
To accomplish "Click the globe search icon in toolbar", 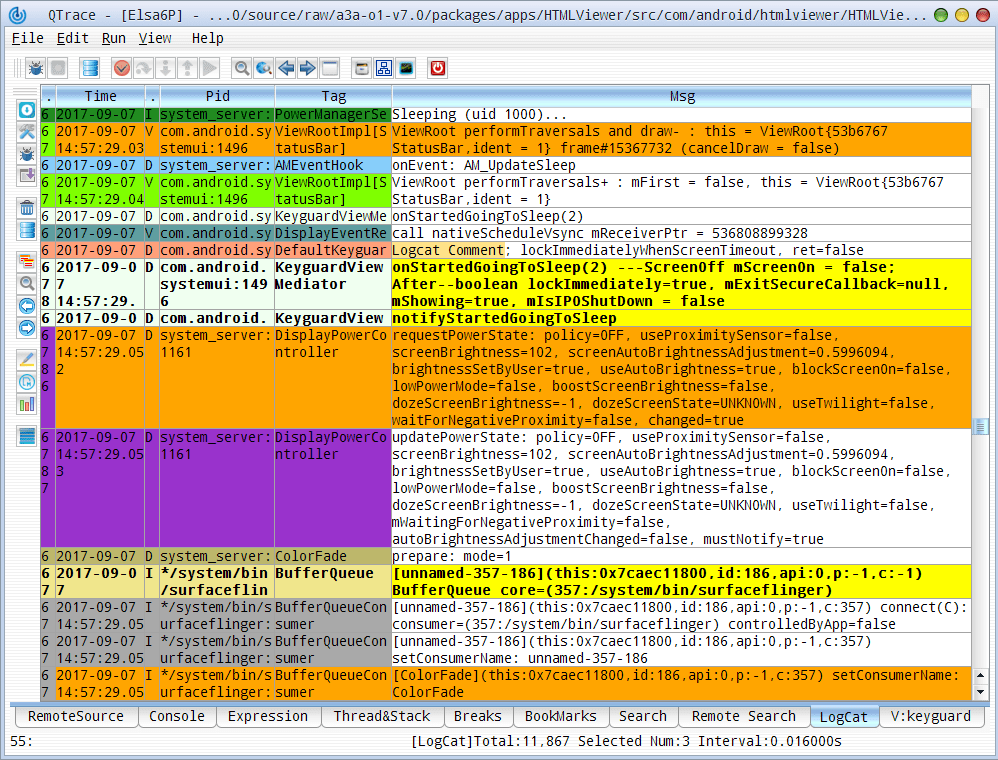I will click(264, 68).
